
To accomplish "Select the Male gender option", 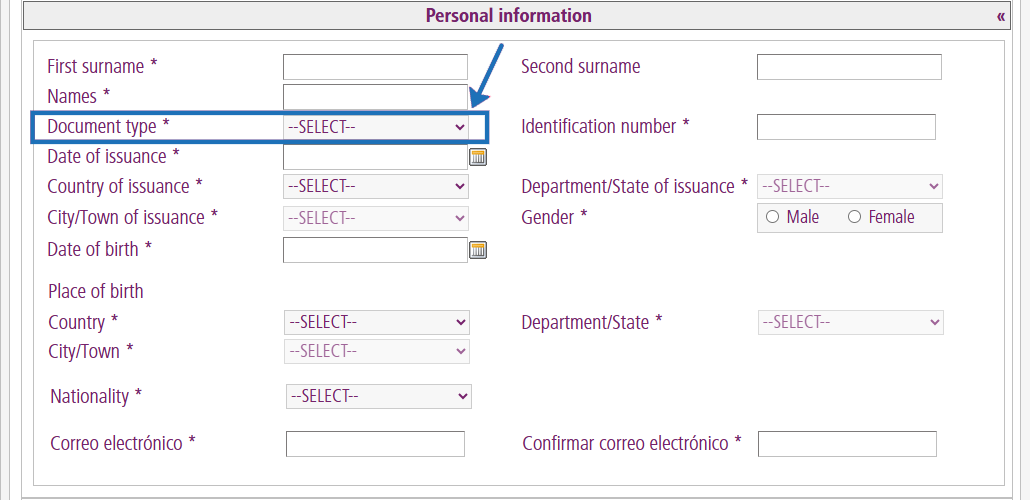I will (x=772, y=217).
